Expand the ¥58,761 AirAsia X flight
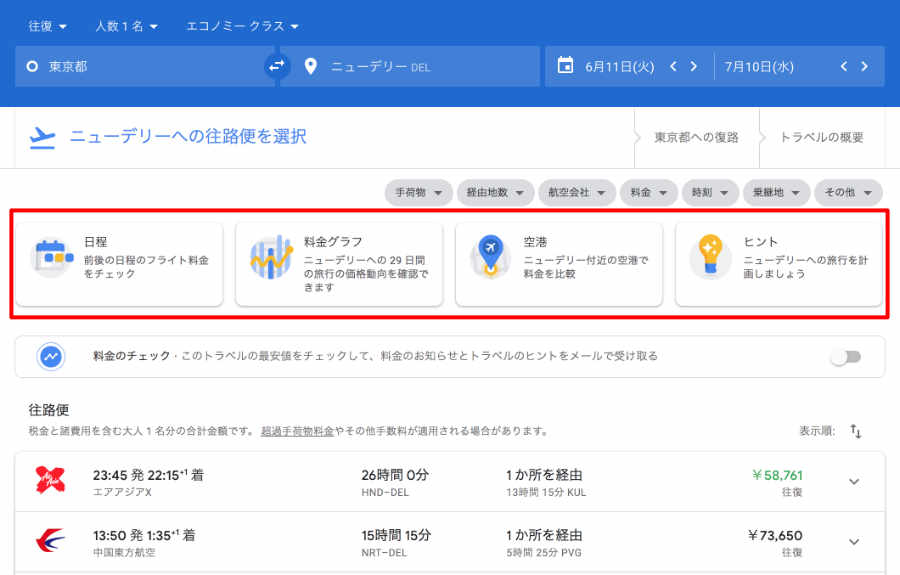 pos(854,482)
